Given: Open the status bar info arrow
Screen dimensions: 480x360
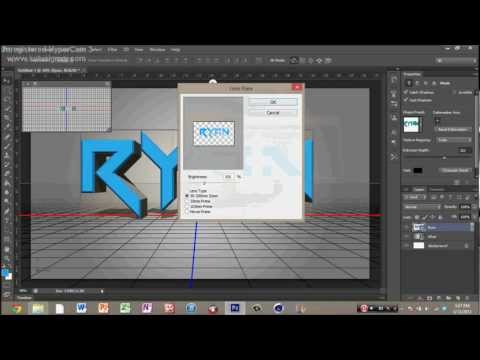Looking at the screenshot, I should 102,291.
